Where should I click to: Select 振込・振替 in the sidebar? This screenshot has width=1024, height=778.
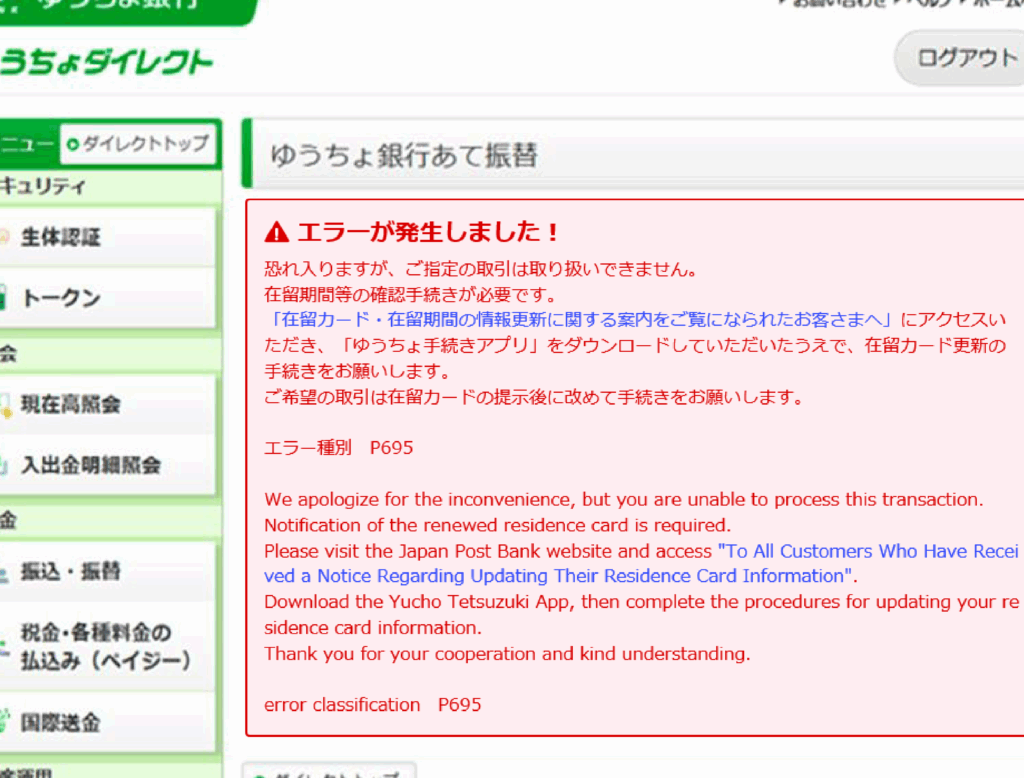108,572
